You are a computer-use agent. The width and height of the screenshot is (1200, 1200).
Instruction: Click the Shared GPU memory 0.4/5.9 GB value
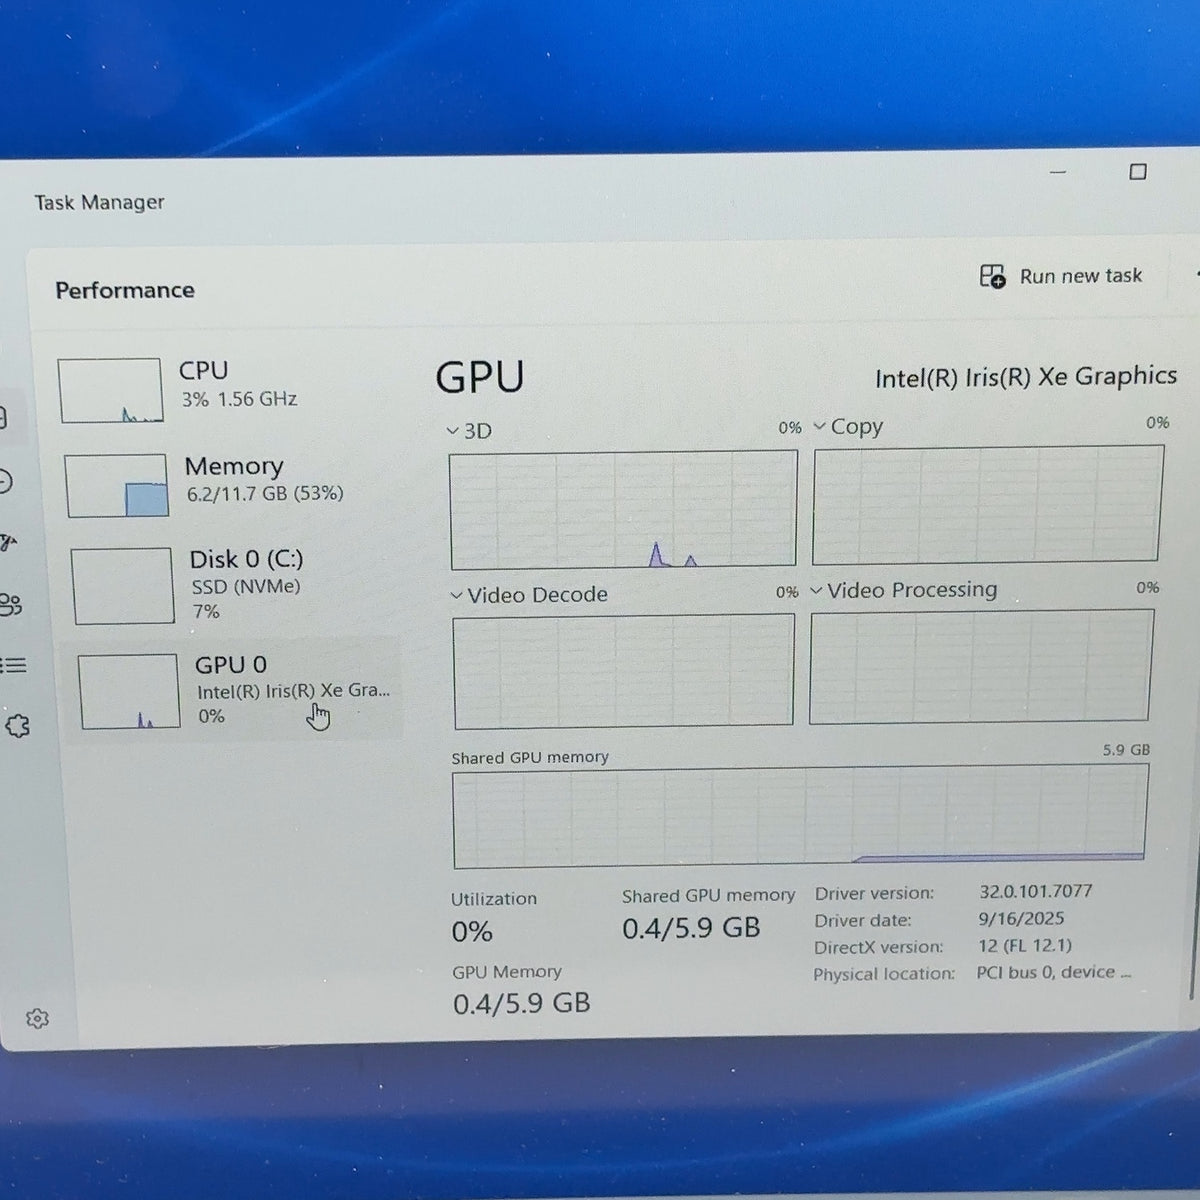(x=691, y=928)
